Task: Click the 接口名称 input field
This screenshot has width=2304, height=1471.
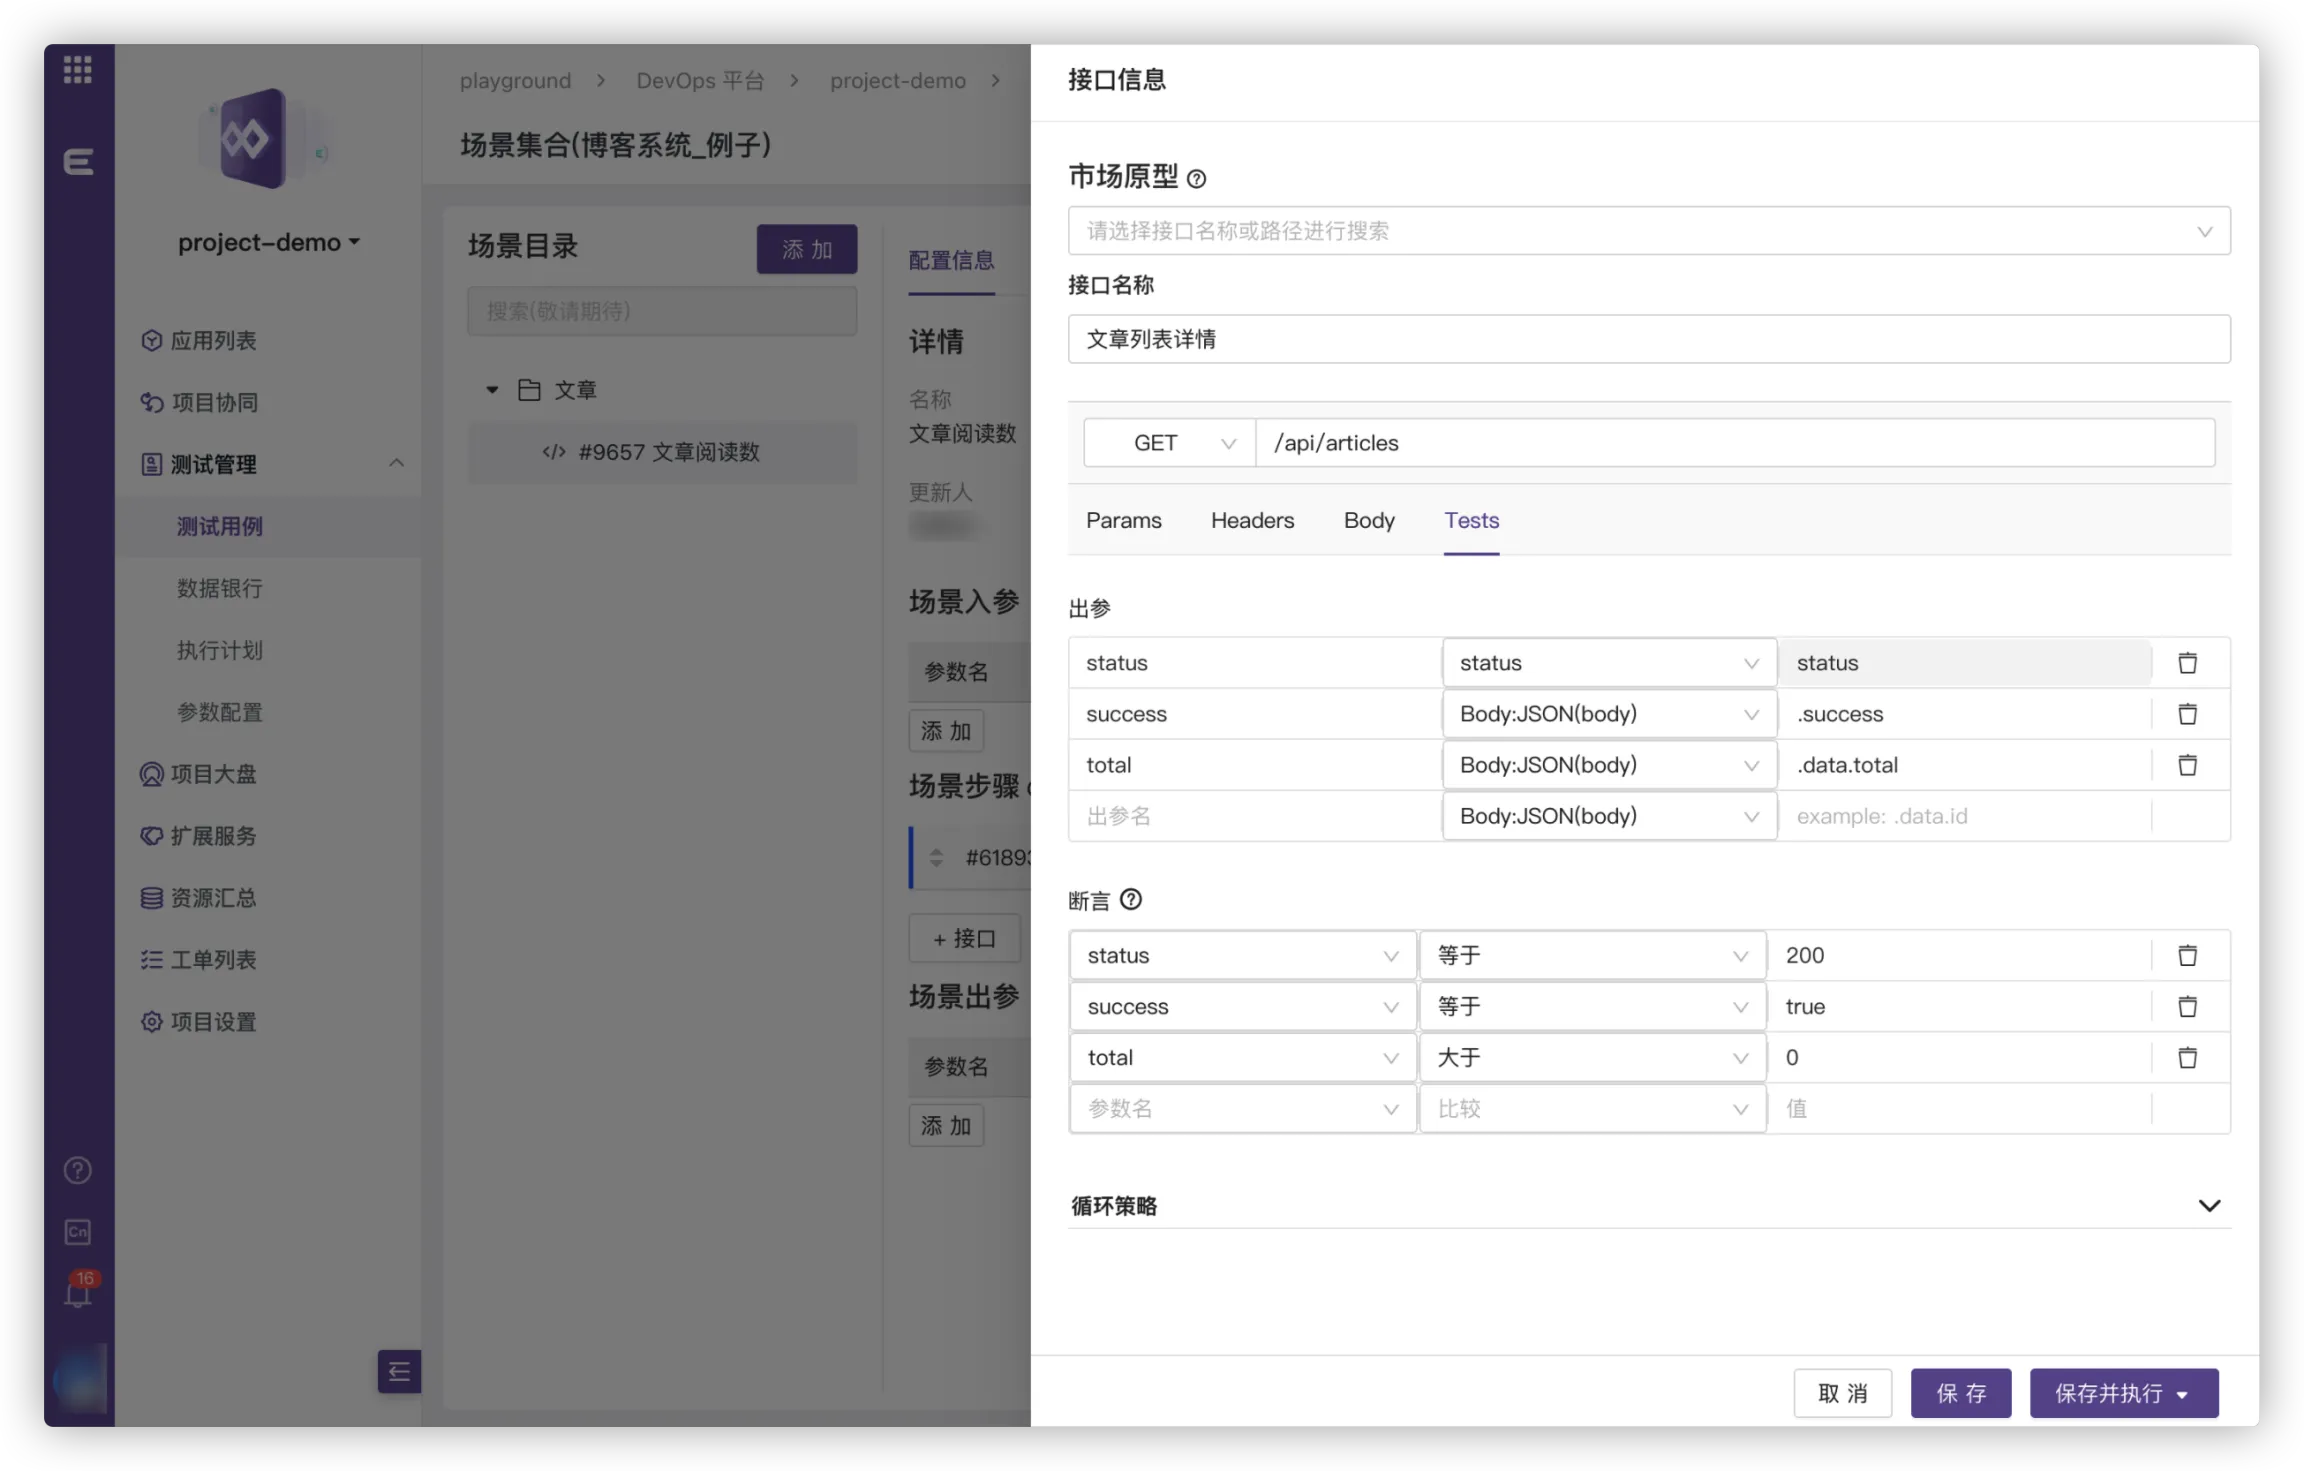Action: point(1648,339)
